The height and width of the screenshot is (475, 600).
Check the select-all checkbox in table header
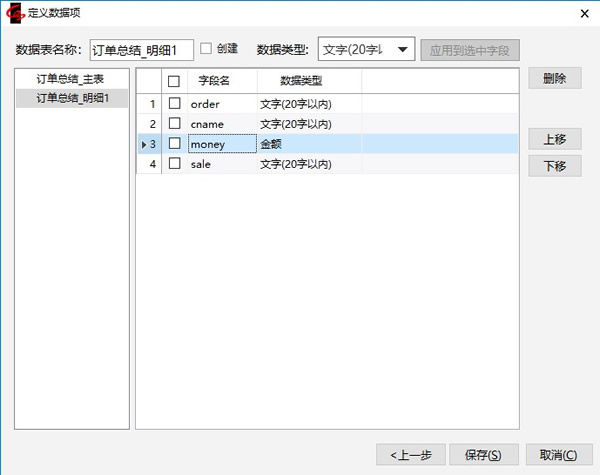[x=174, y=81]
